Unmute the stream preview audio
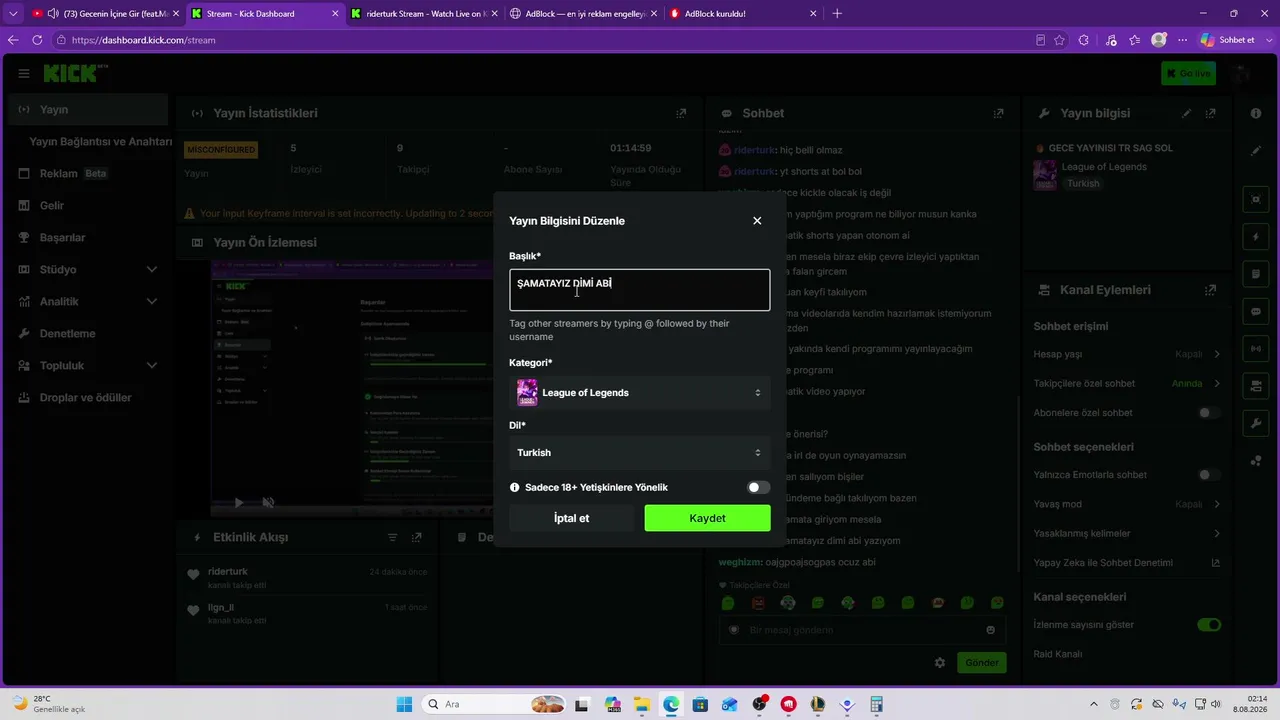 pyautogui.click(x=268, y=502)
